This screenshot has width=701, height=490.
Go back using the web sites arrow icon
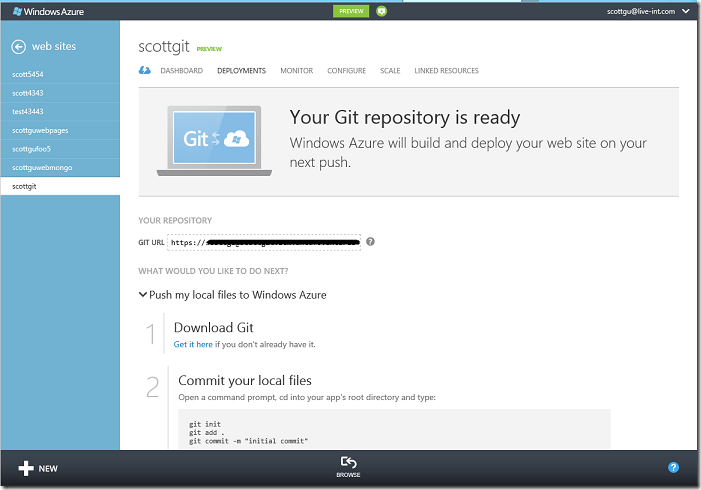click(18, 46)
